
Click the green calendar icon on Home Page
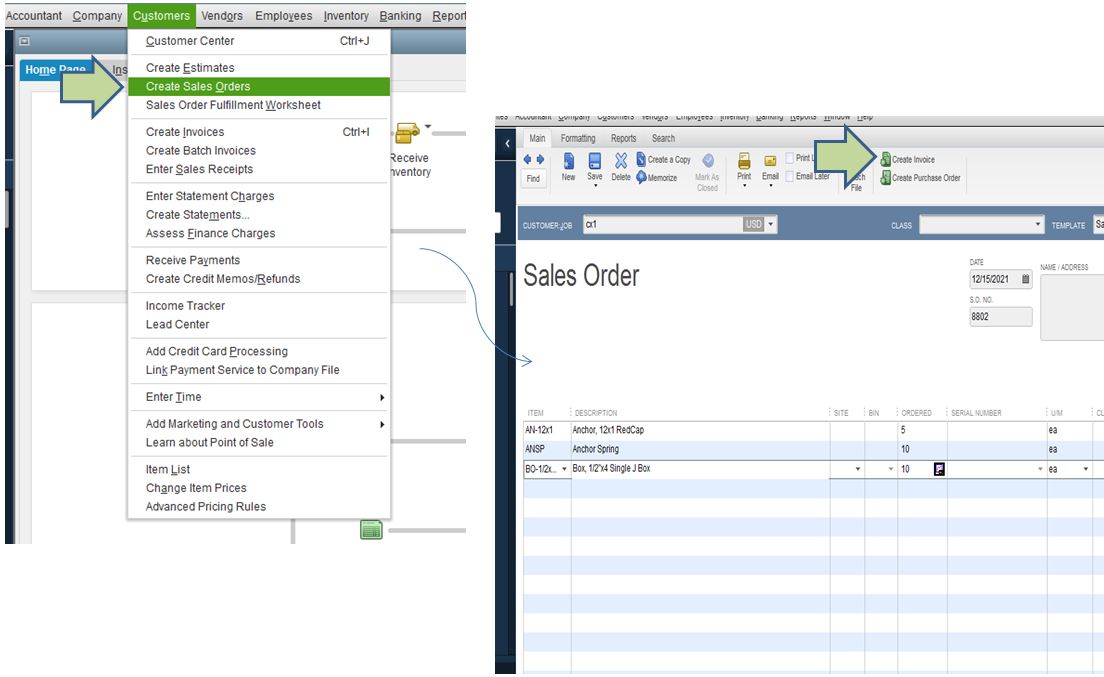coord(371,530)
